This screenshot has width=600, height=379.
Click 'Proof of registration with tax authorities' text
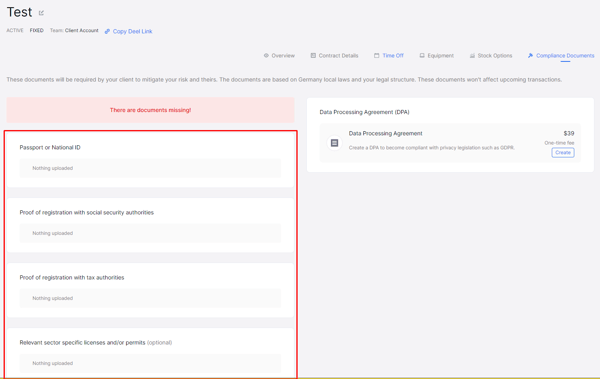[x=72, y=278]
